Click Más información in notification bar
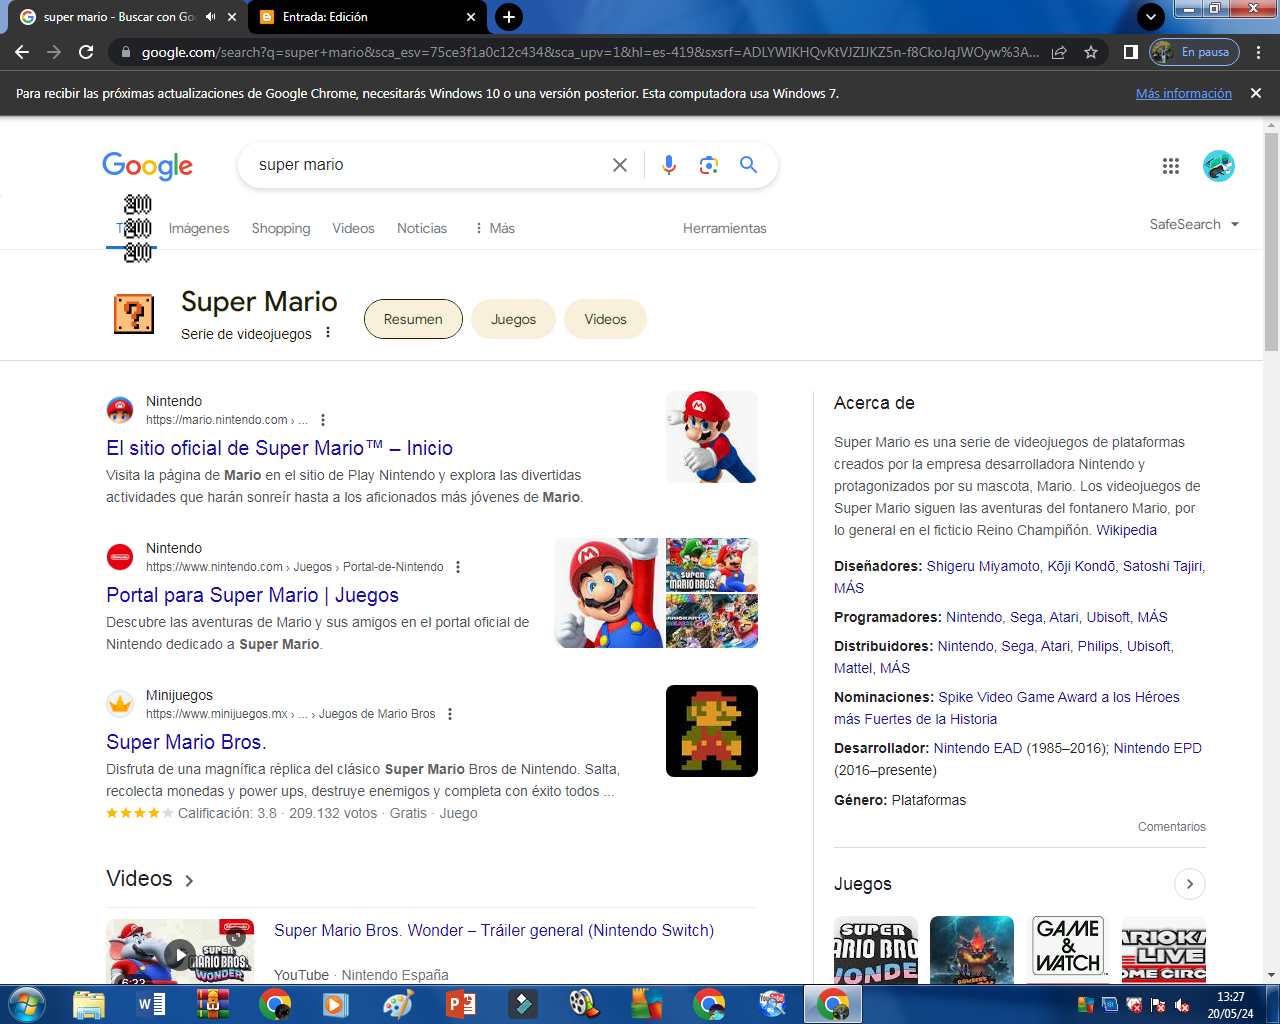 [x=1184, y=93]
